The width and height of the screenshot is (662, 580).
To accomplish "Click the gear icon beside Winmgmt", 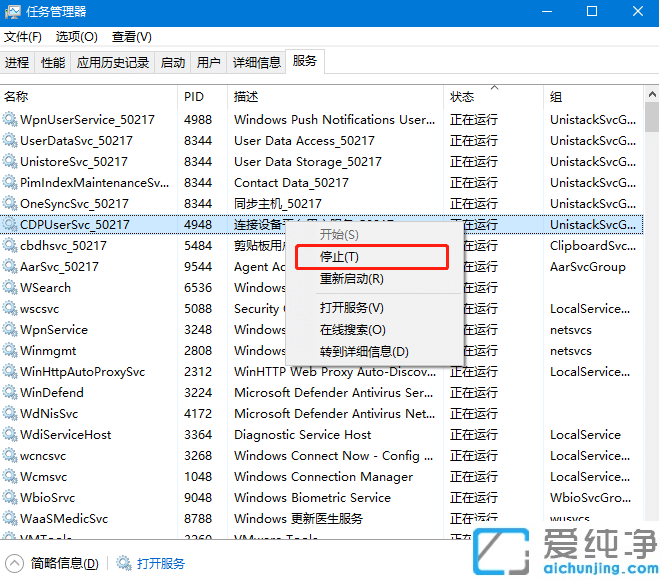I will tap(10, 350).
